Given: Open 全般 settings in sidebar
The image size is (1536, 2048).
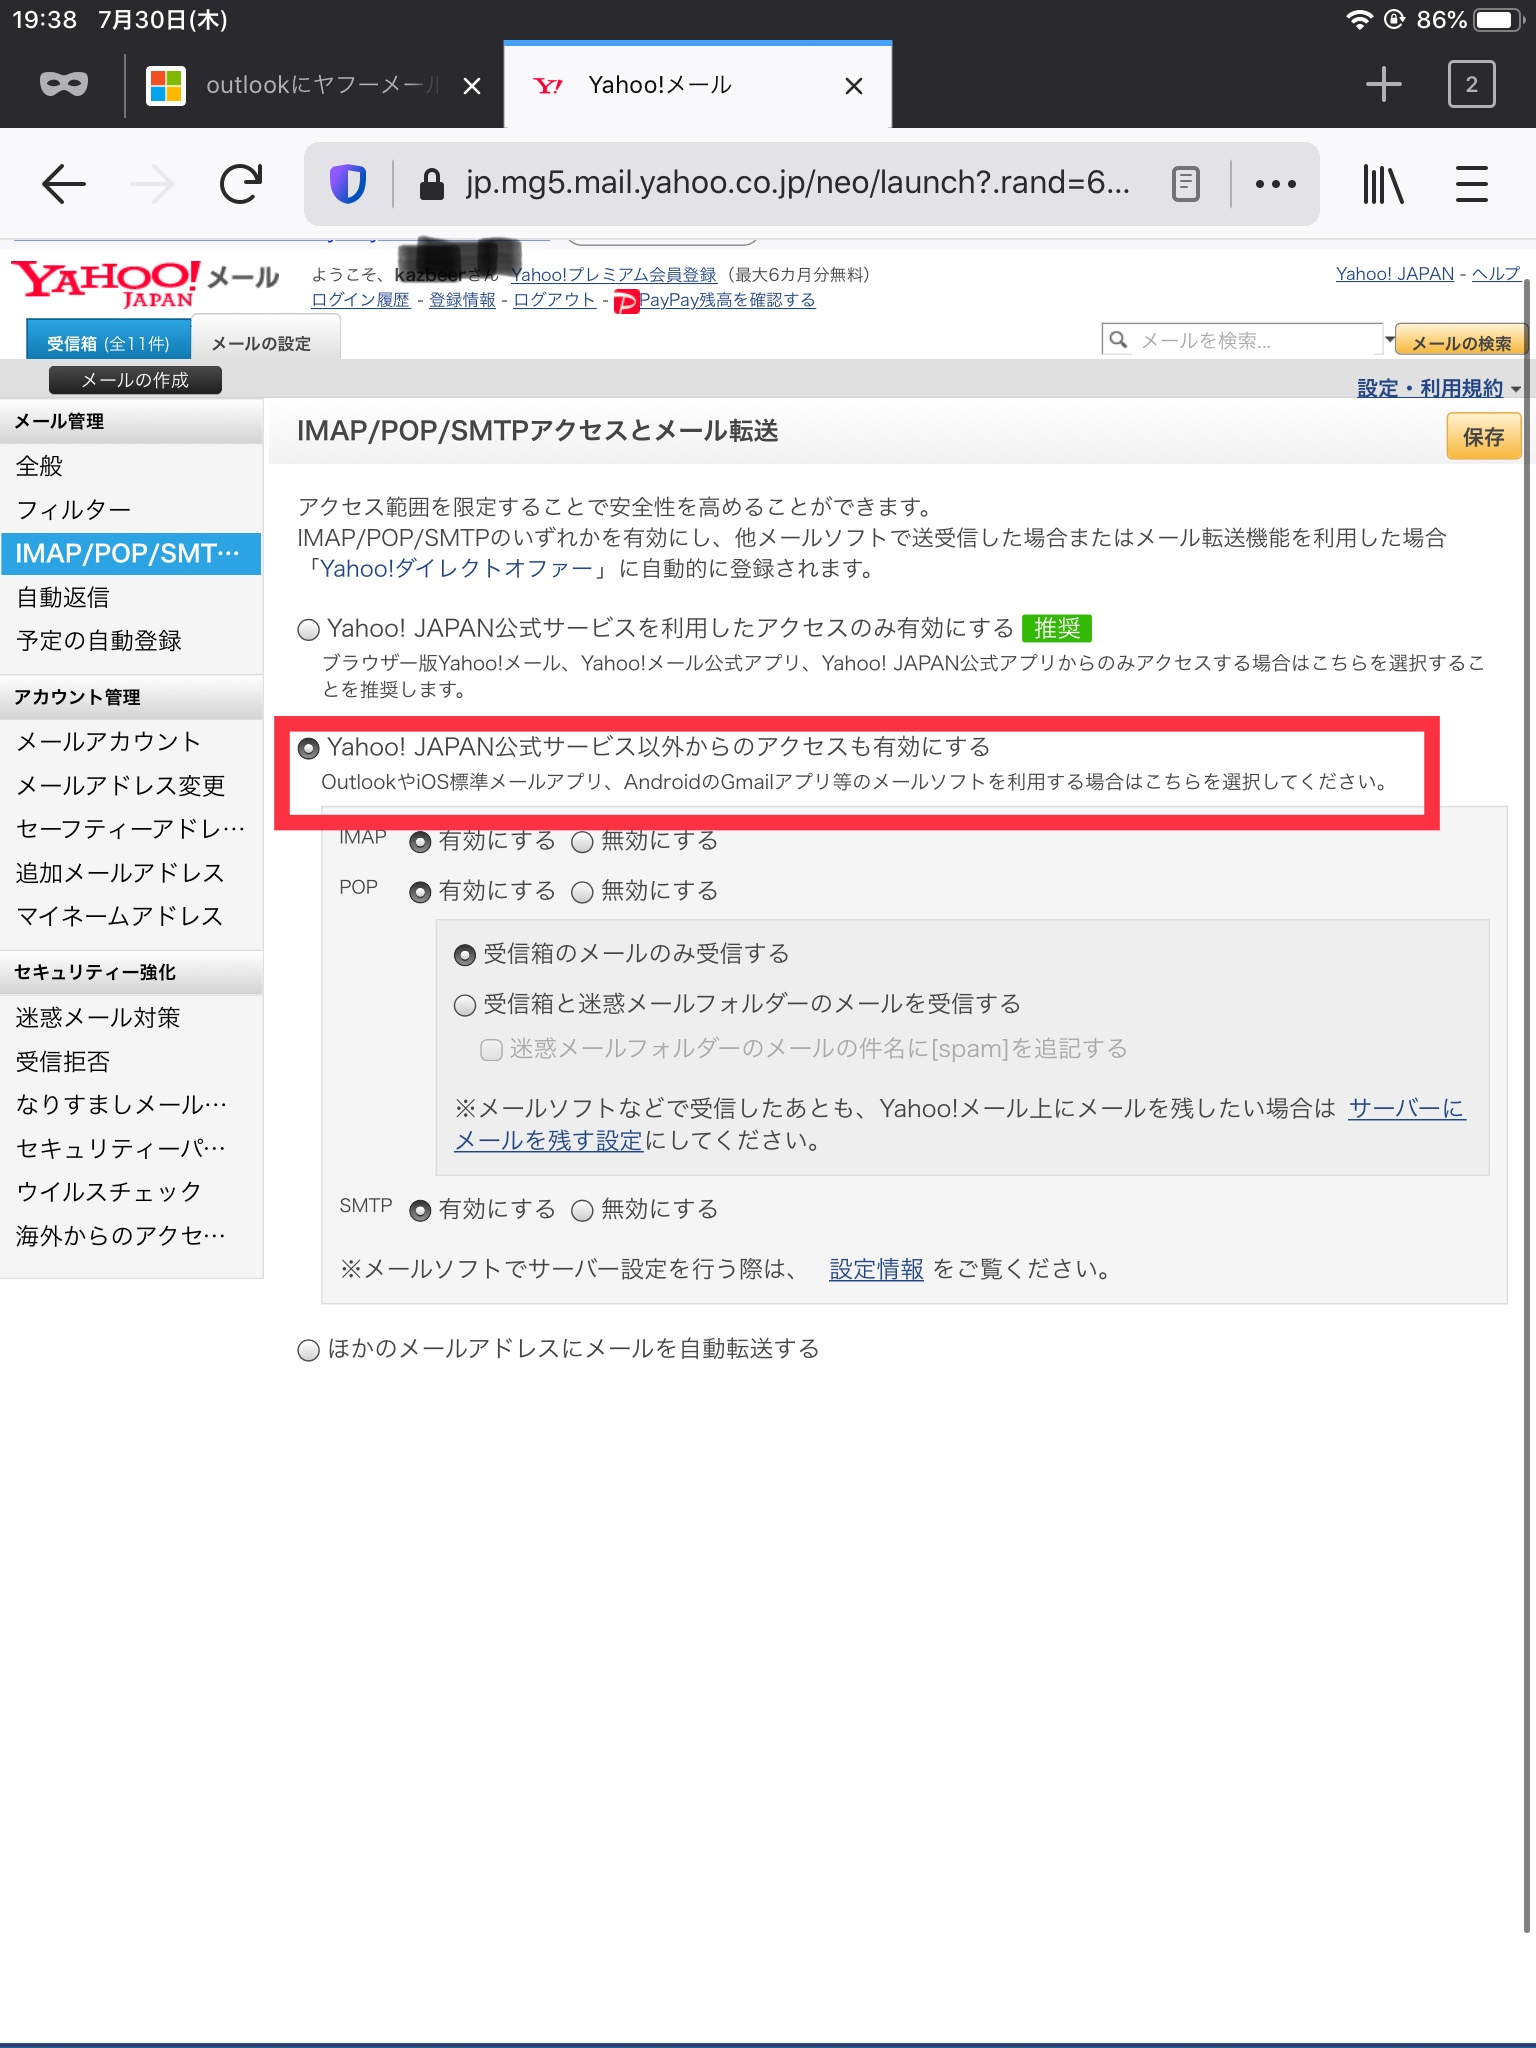Looking at the screenshot, I should [x=131, y=466].
